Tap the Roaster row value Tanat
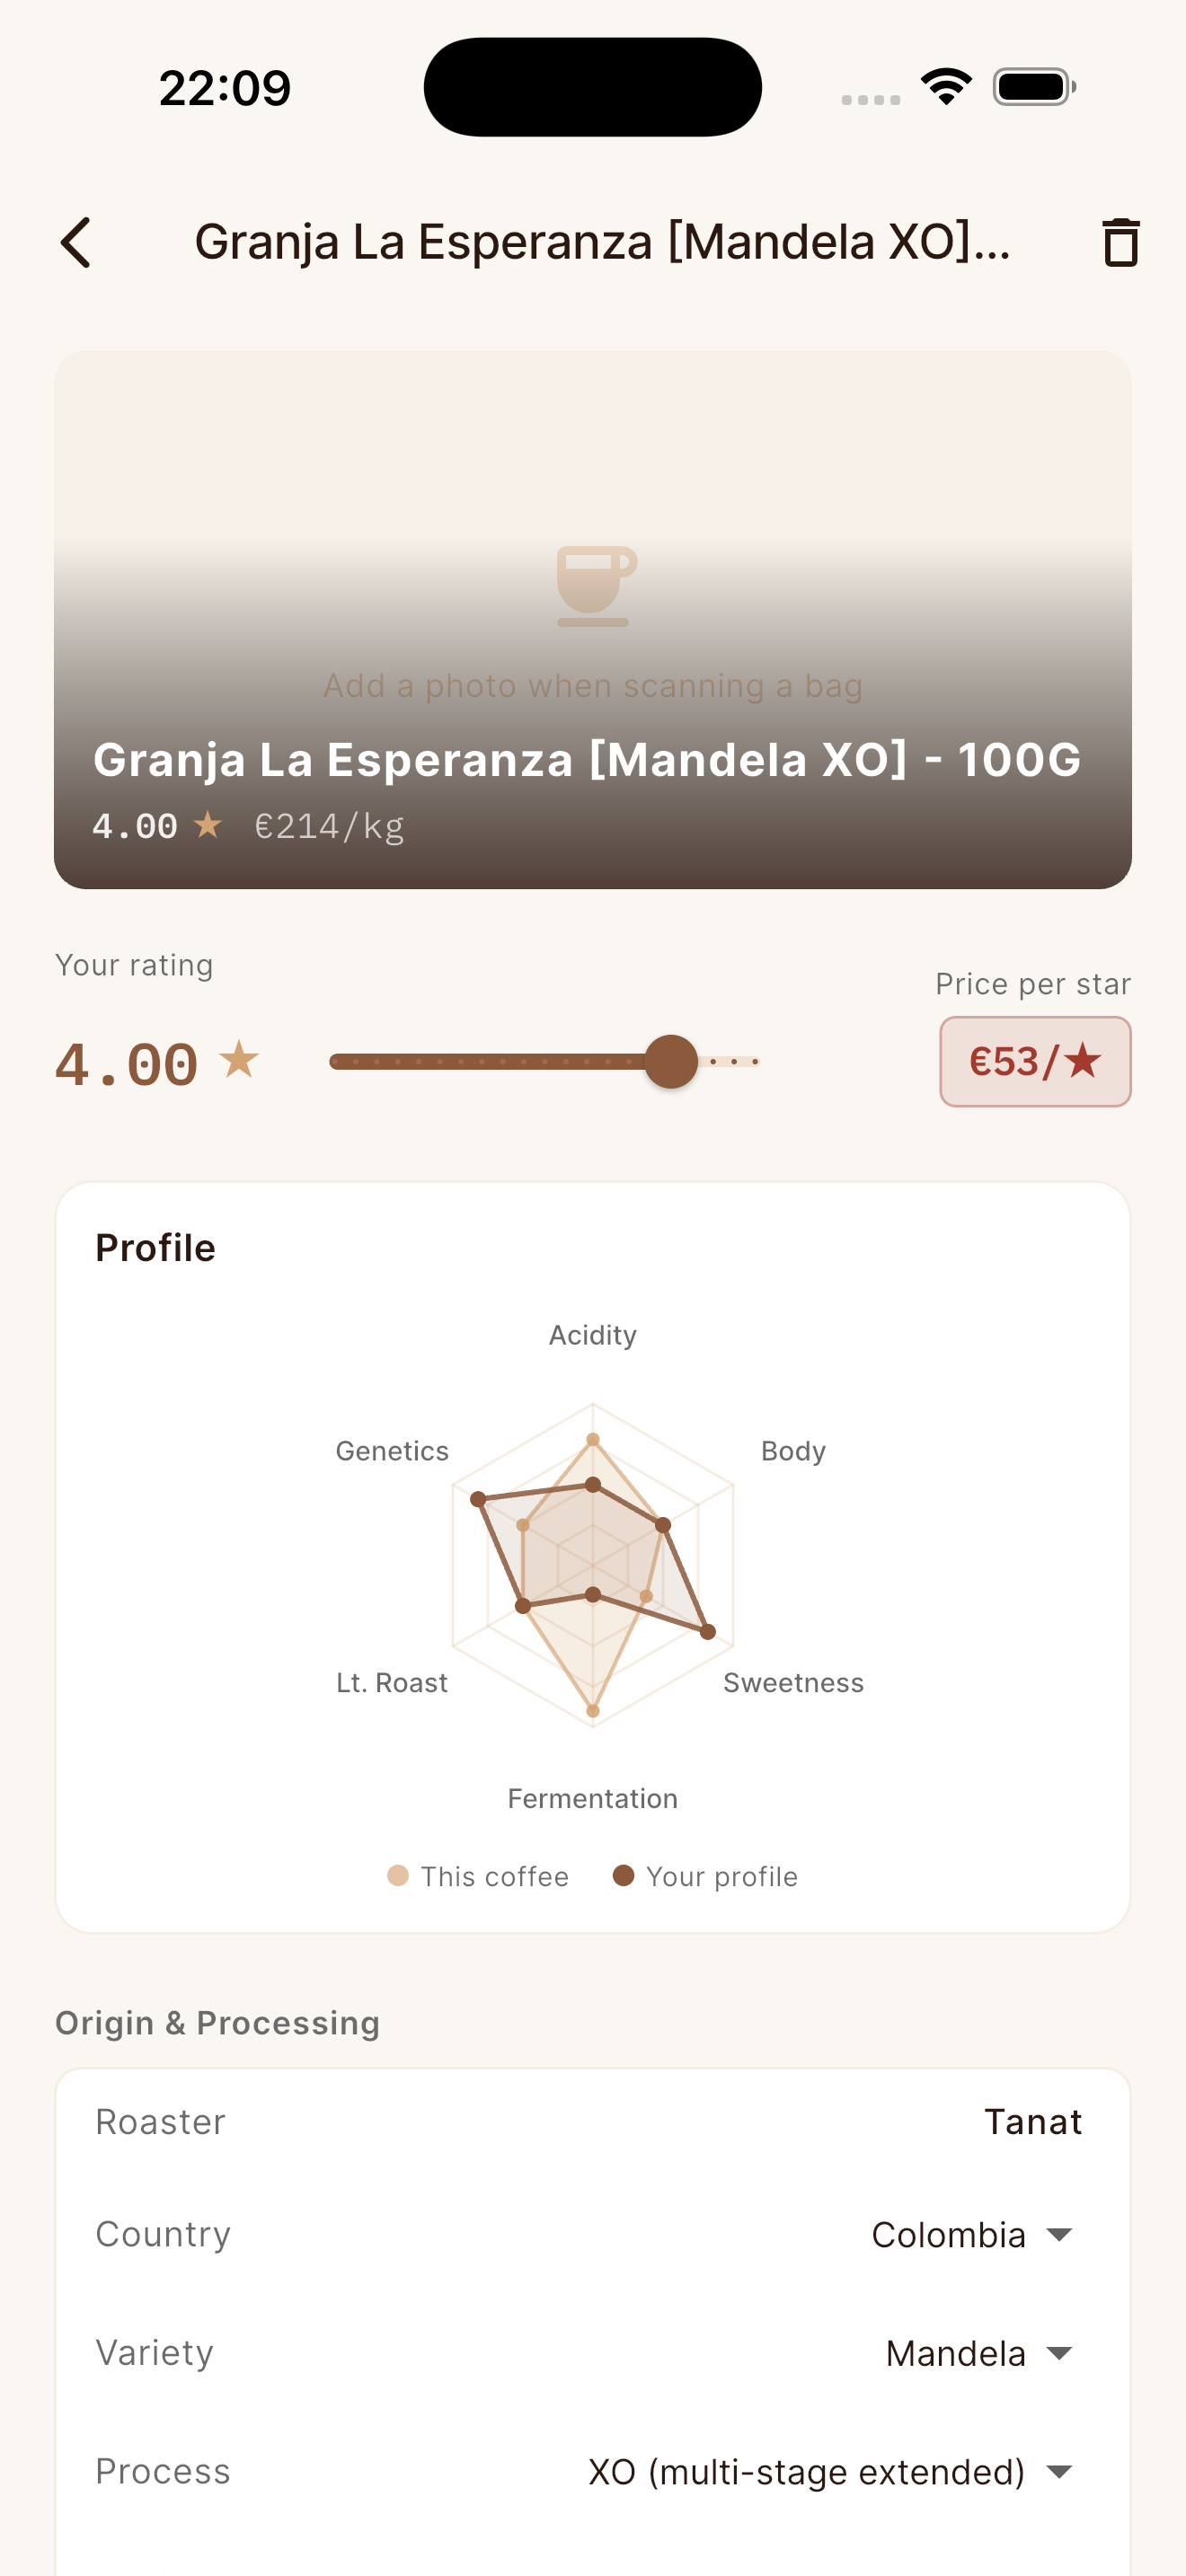The height and width of the screenshot is (2576, 1186). pyautogui.click(x=1033, y=2122)
